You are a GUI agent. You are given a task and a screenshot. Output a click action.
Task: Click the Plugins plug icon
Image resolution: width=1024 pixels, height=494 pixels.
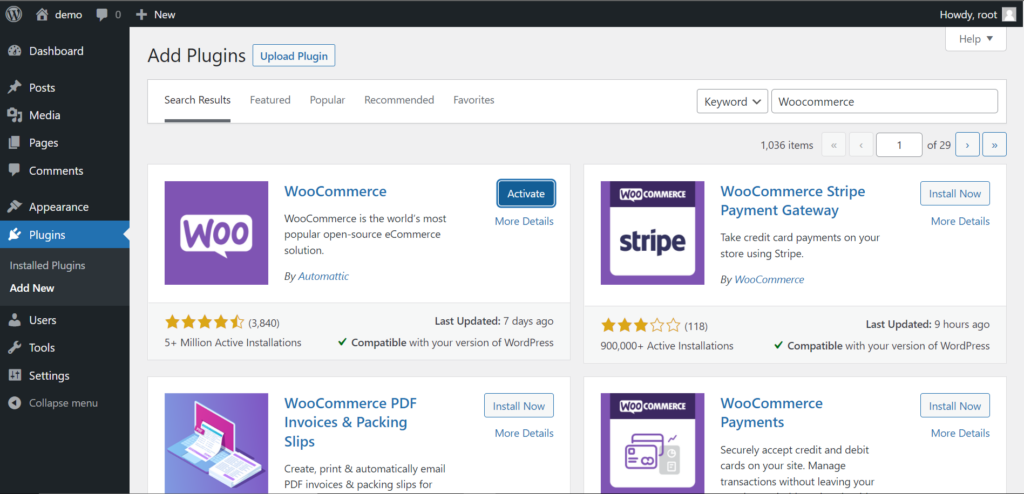[14, 235]
